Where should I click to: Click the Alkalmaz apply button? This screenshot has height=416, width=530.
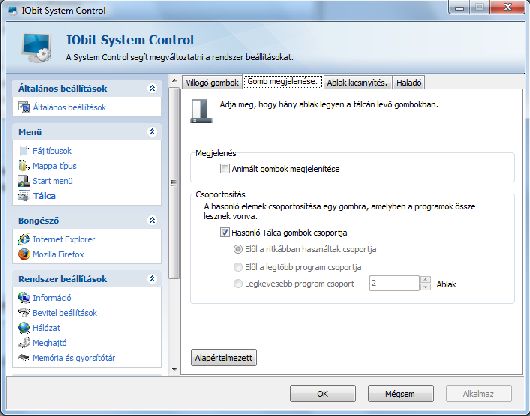tap(479, 394)
